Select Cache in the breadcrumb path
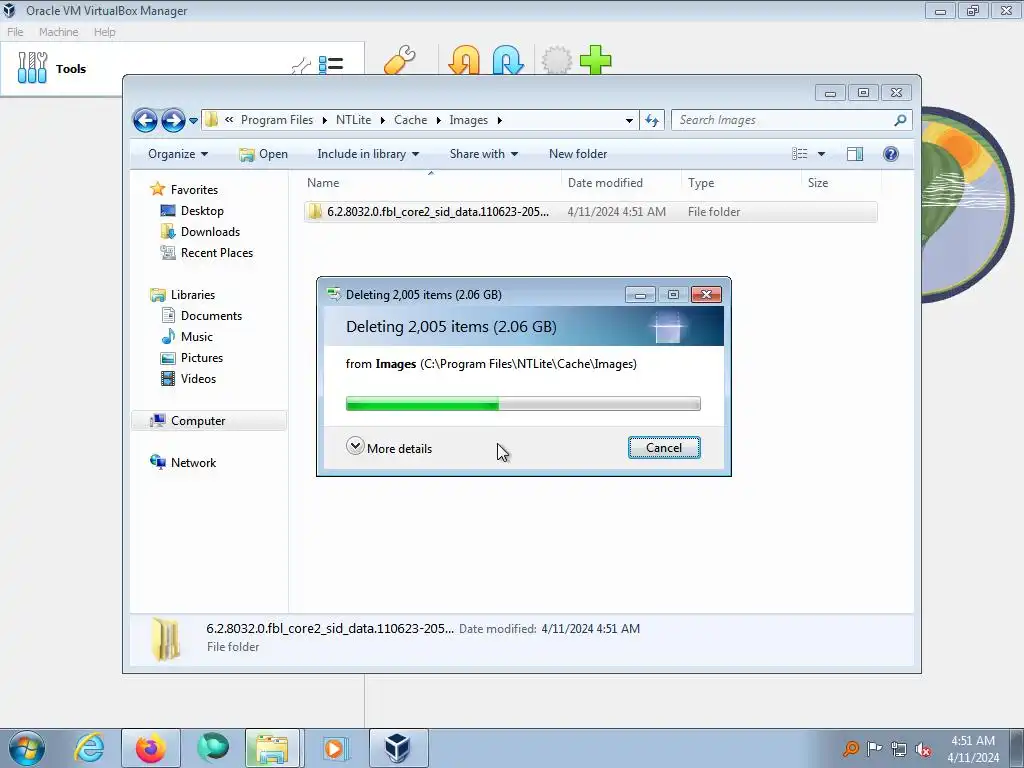 410,120
